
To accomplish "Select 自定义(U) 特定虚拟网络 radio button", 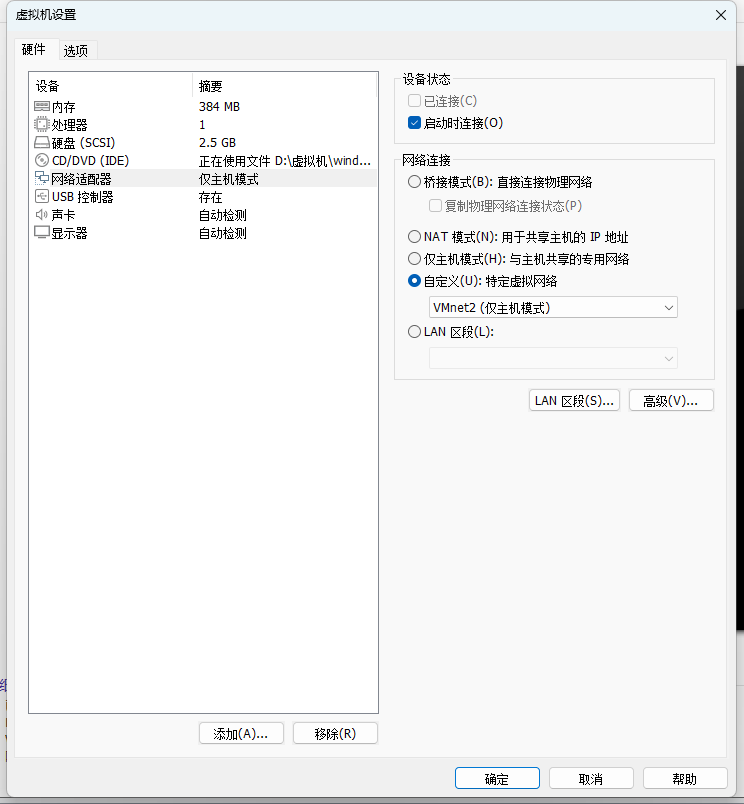I will (414, 280).
